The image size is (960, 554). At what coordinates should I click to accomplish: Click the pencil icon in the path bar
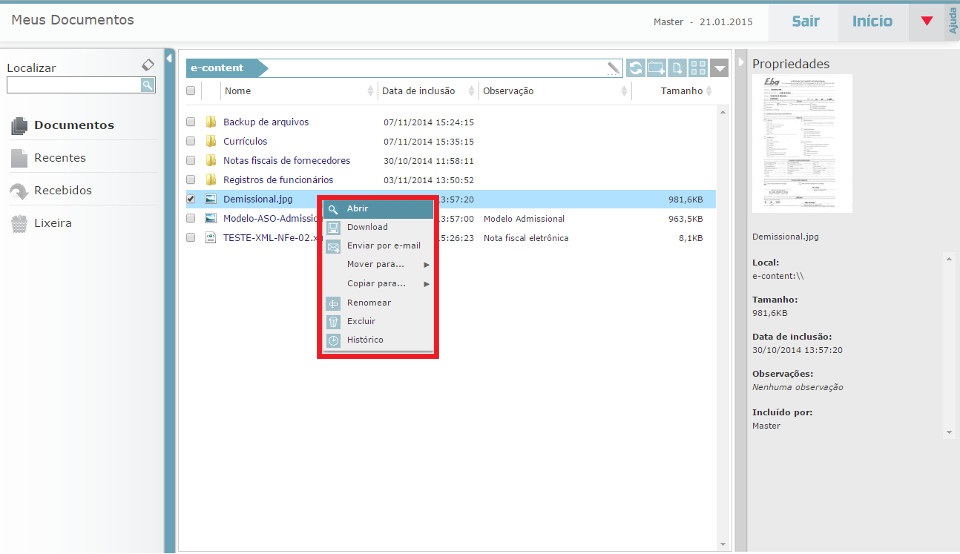pos(613,68)
